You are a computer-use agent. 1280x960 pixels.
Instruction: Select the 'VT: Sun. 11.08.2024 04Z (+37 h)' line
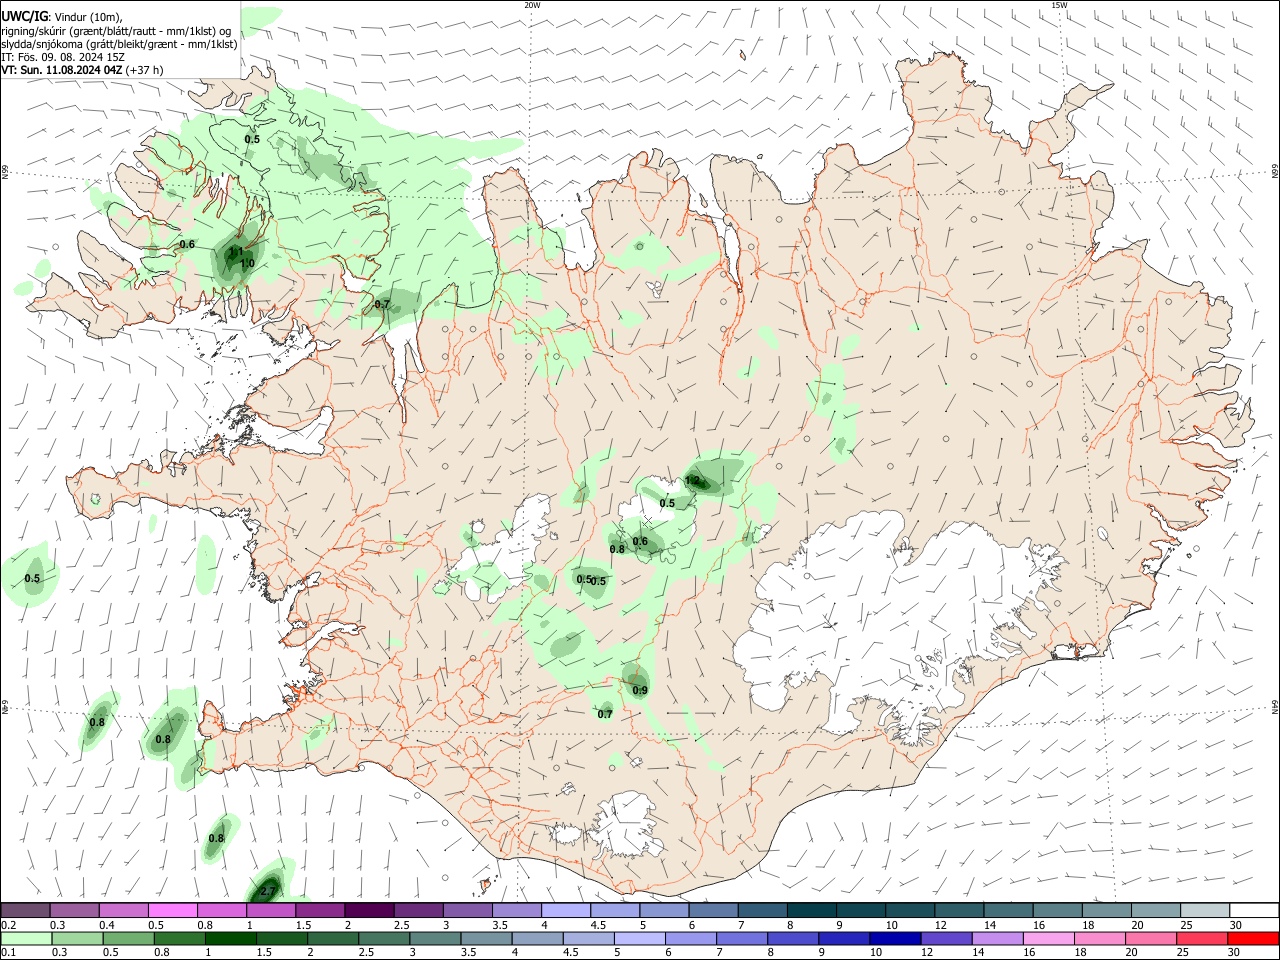click(82, 70)
